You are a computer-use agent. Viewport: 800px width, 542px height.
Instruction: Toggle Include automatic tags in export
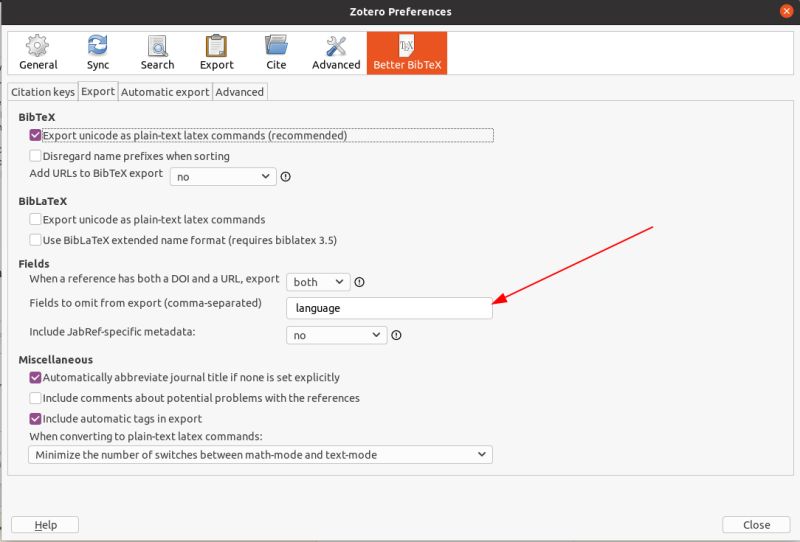point(35,418)
